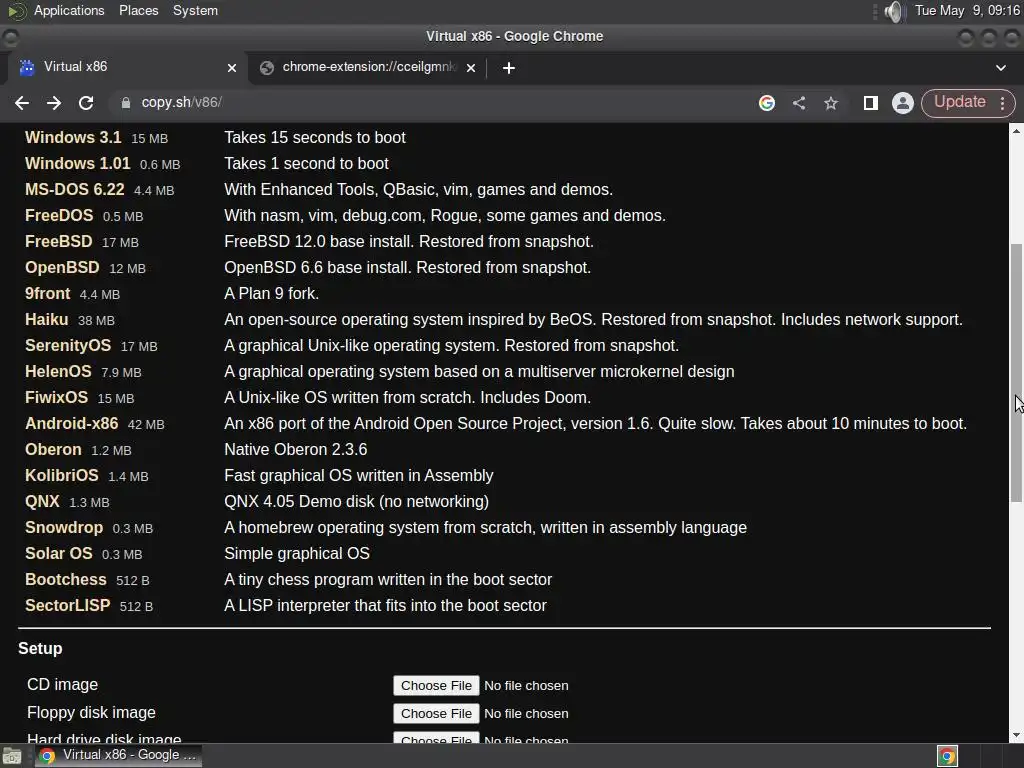Open Applications menu
Viewport: 1024px width, 768px height.
[x=69, y=10]
